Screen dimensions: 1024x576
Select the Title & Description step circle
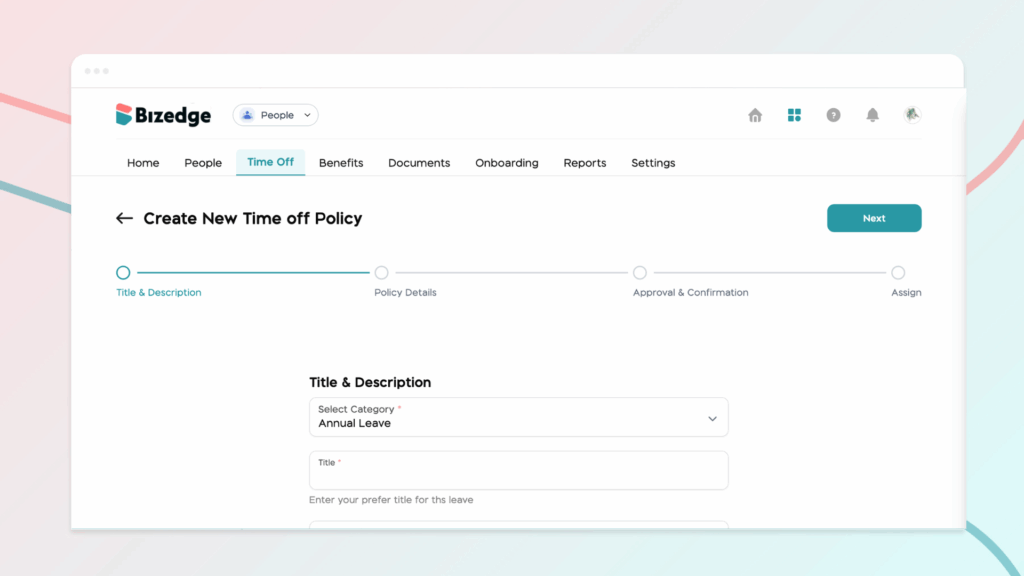pos(123,272)
